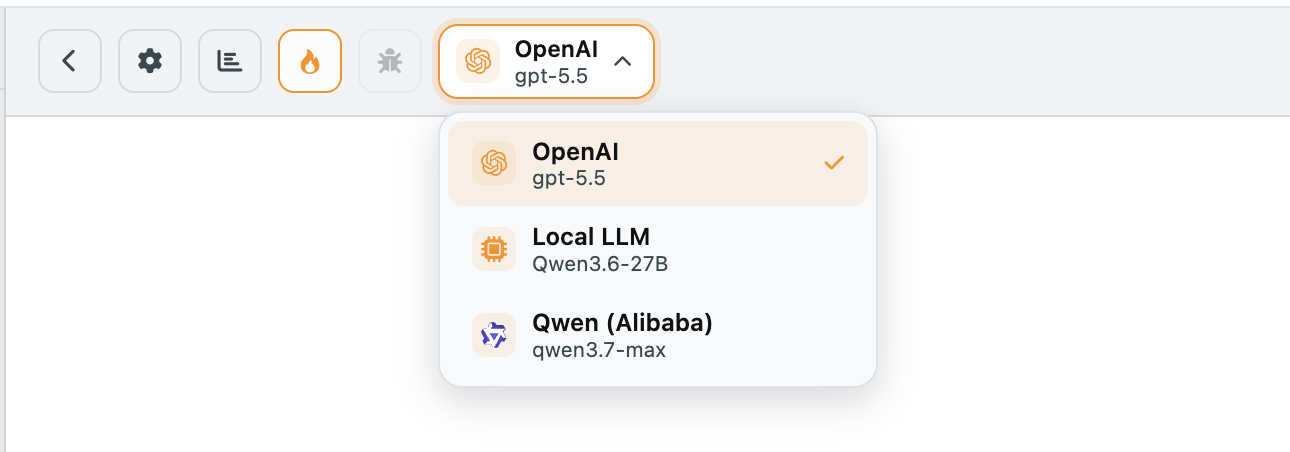
Task: Open the bar chart statistics button
Action: point(230,61)
